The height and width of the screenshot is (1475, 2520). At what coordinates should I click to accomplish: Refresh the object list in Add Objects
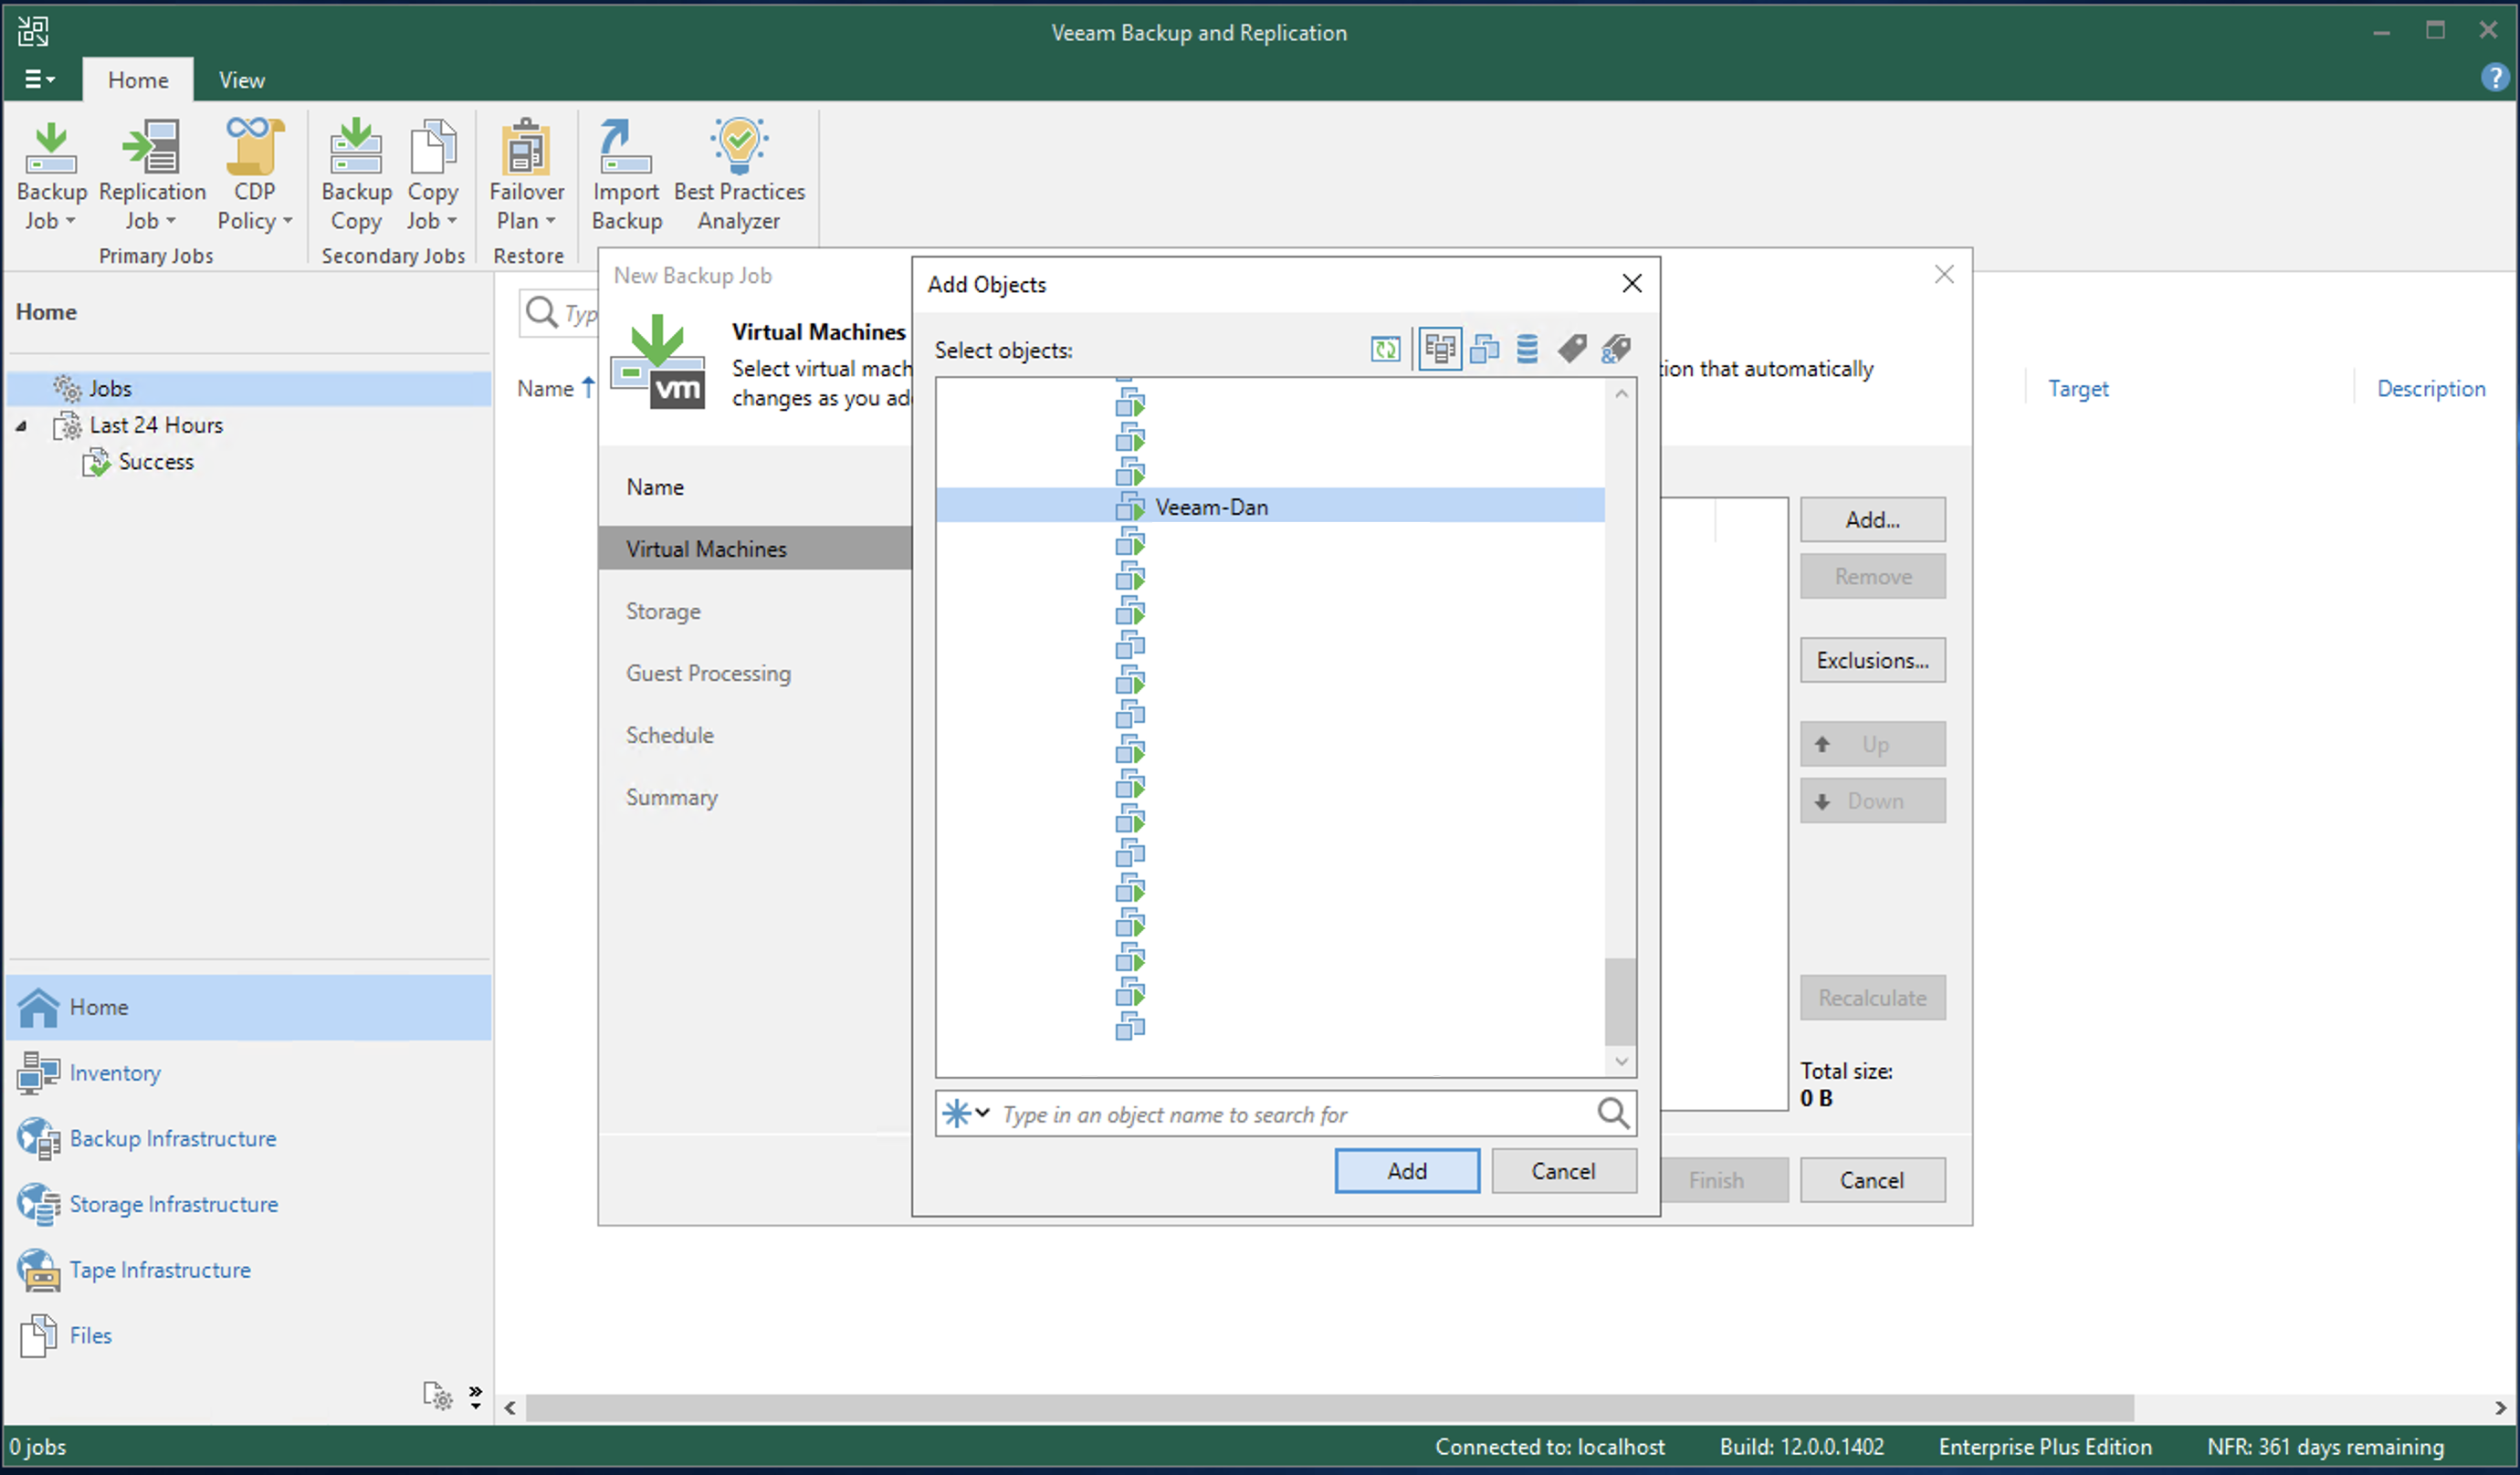pos(1385,349)
